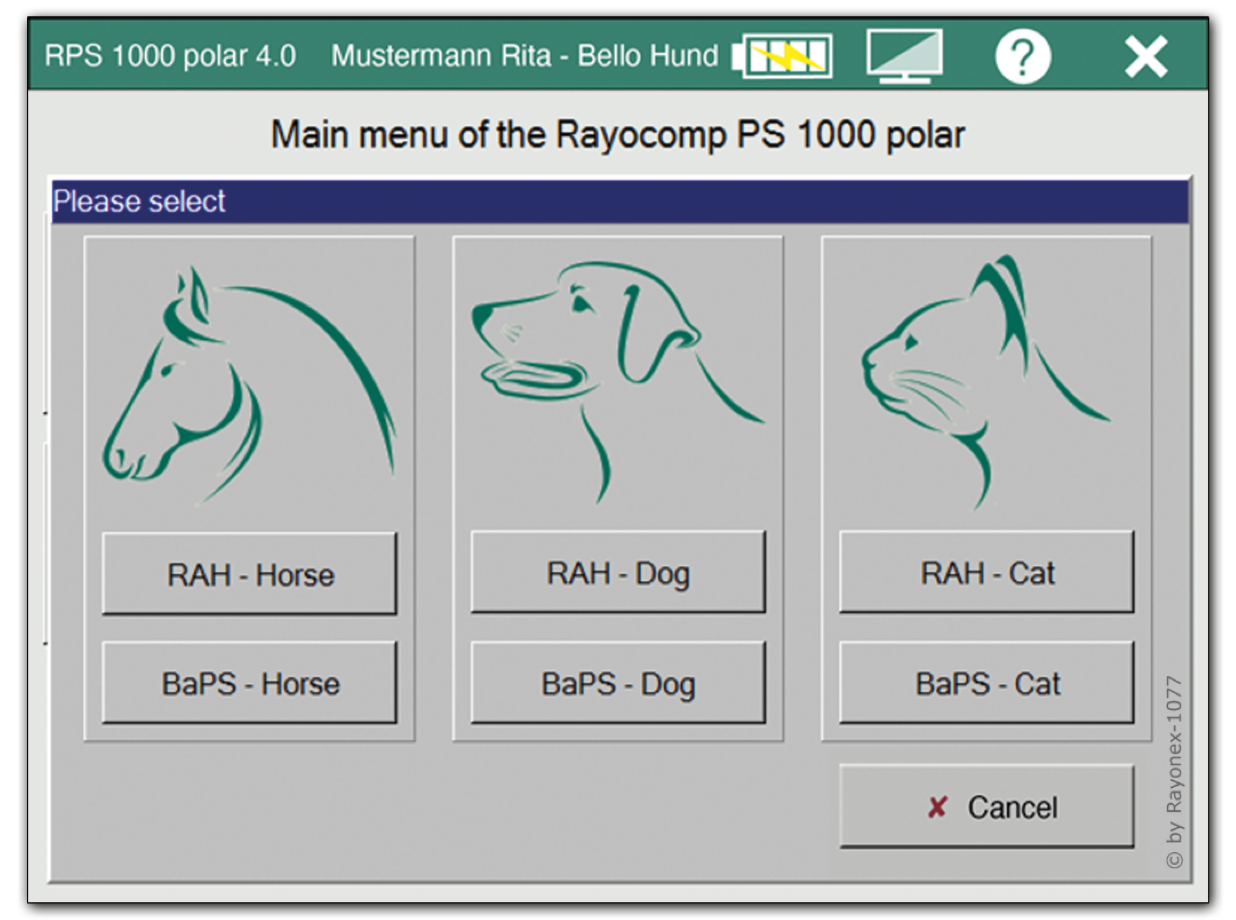The width and height of the screenshot is (1236, 920).
Task: Click the patient name Mustermann Rita - Bello Hund
Action: coord(524,56)
